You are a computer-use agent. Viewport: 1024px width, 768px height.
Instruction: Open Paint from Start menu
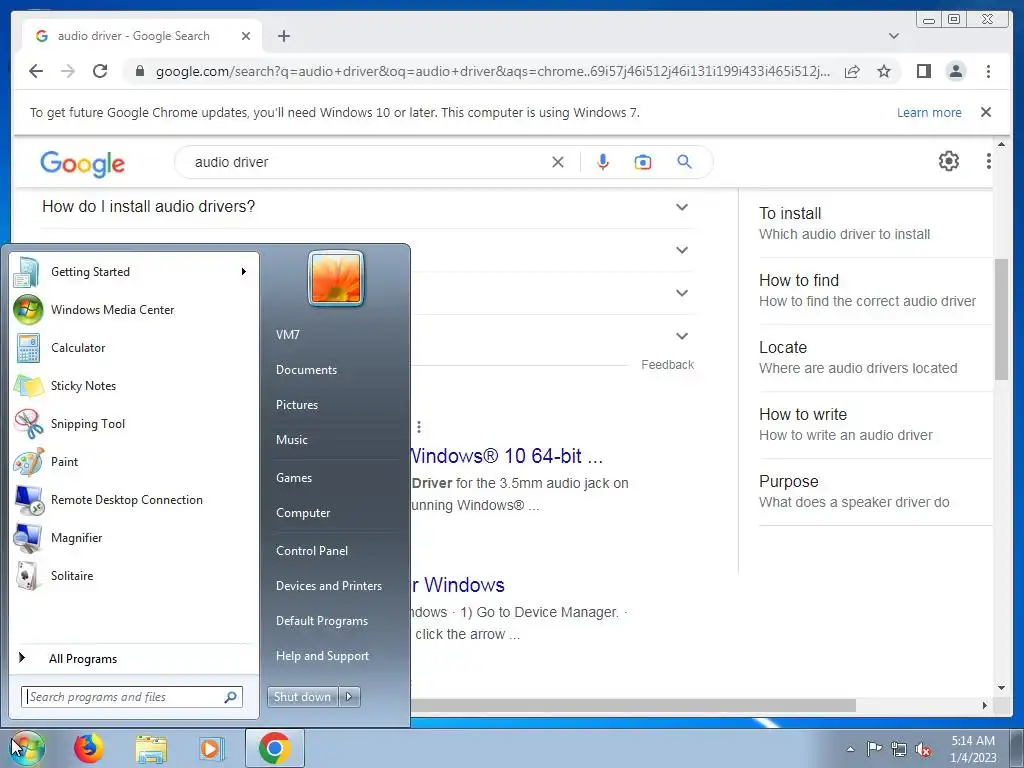[134, 462]
